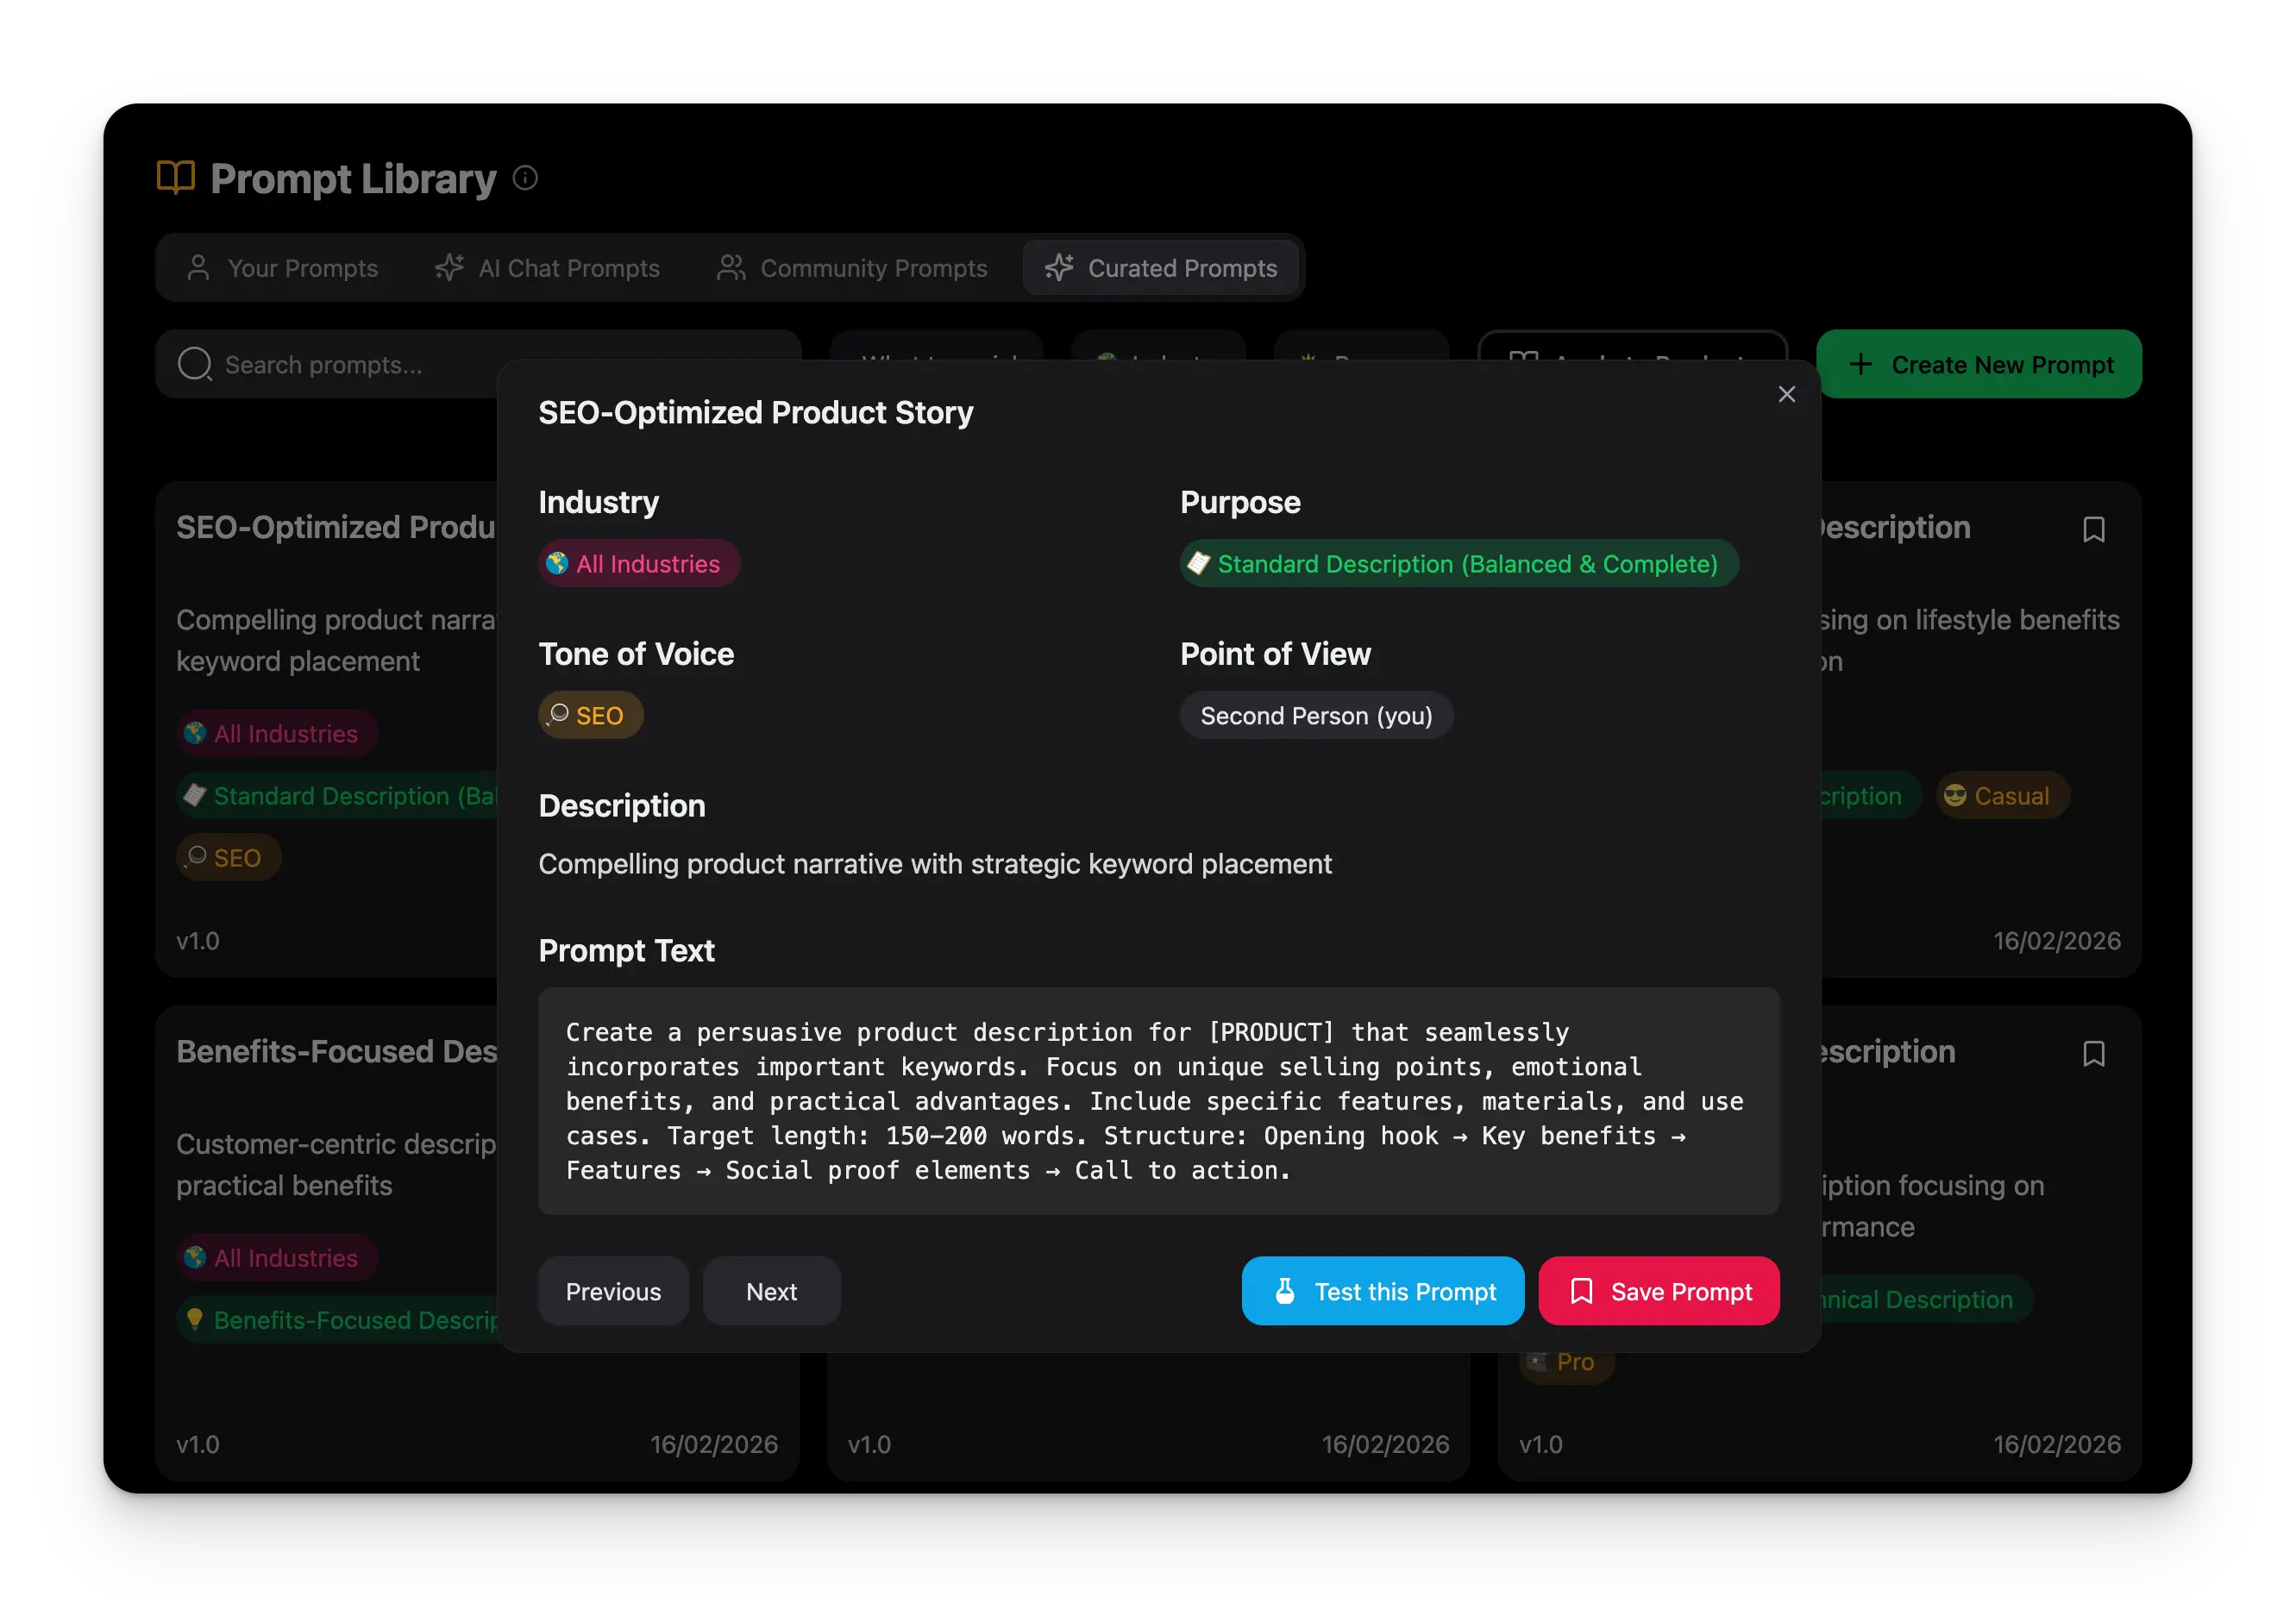This screenshot has height=1597, width=2296.
Task: Dismiss the SEO-Optimized Product Story dialog
Action: tap(1787, 394)
